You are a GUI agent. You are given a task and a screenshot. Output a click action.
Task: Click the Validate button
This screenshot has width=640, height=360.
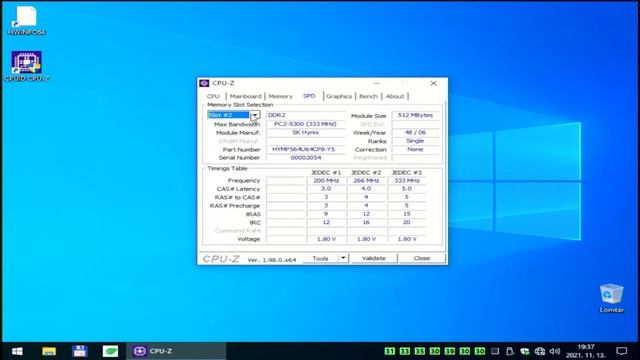click(373, 258)
